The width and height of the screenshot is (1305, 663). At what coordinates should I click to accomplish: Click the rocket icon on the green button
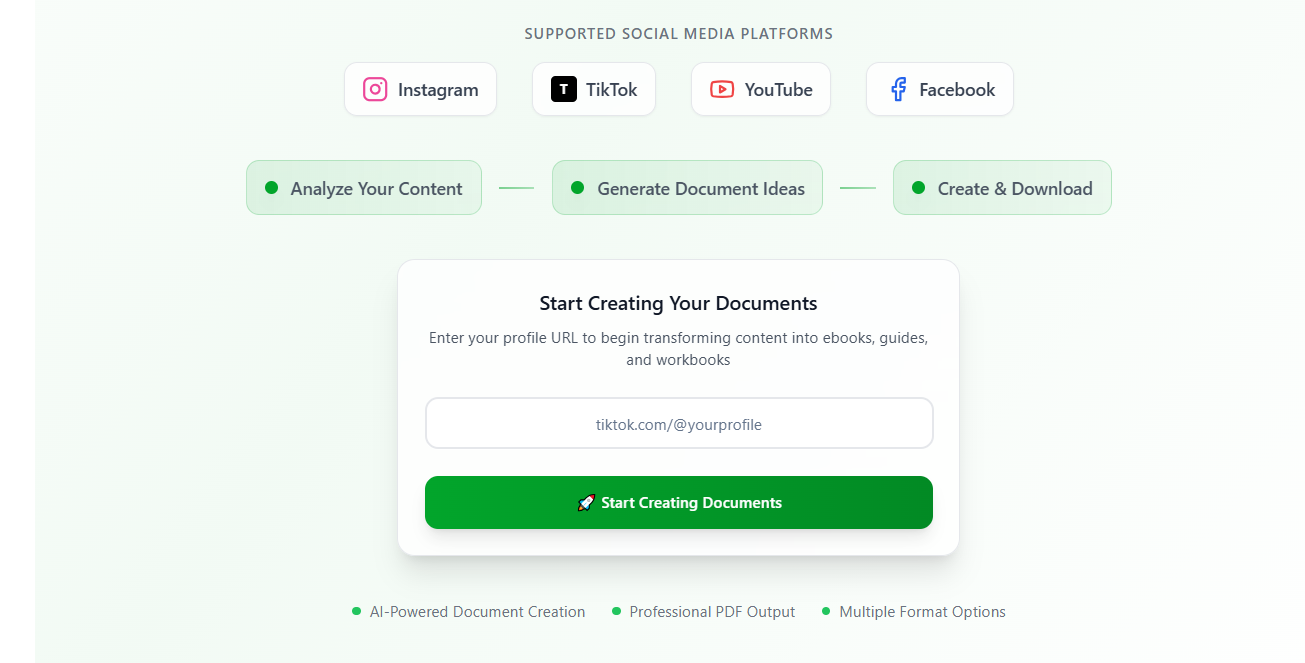tap(586, 503)
